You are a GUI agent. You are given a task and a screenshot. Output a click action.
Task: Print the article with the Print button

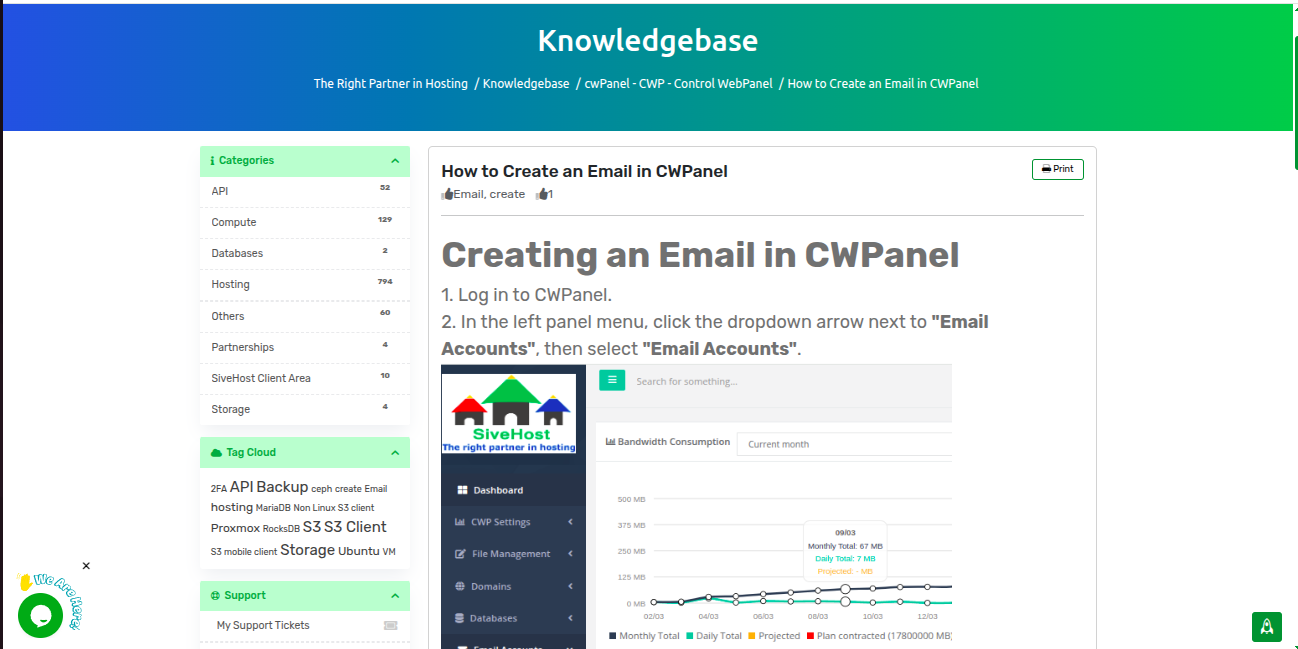[1057, 169]
